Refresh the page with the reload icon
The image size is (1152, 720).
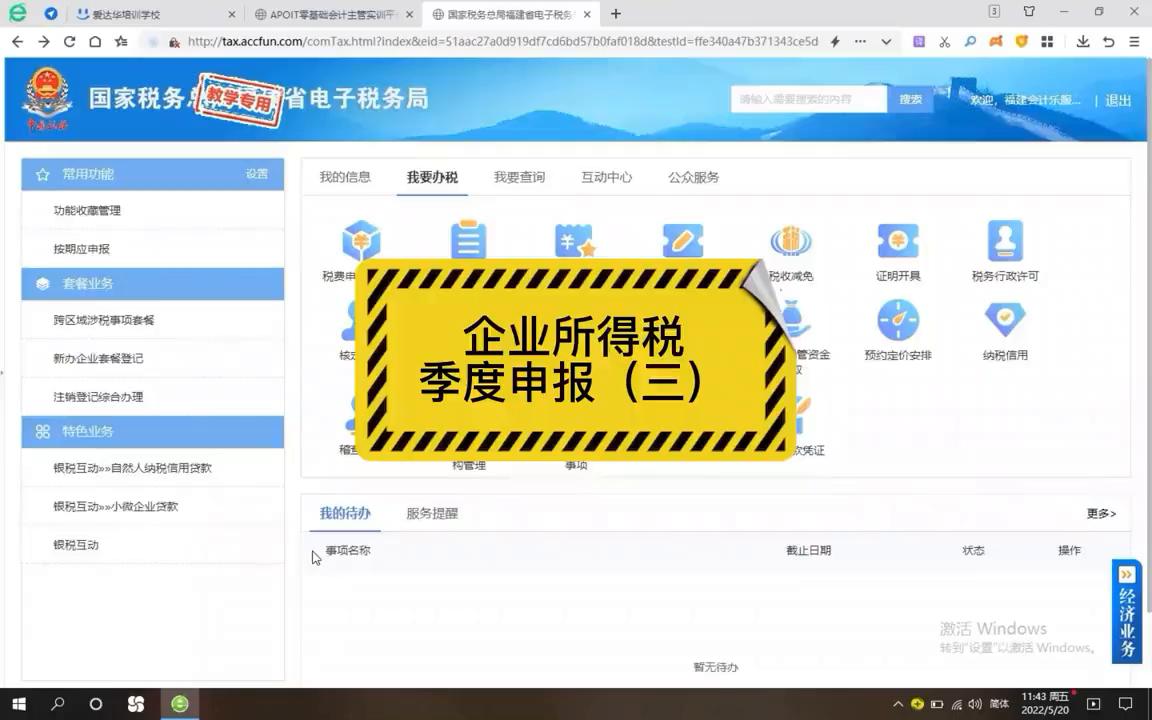[x=68, y=43]
